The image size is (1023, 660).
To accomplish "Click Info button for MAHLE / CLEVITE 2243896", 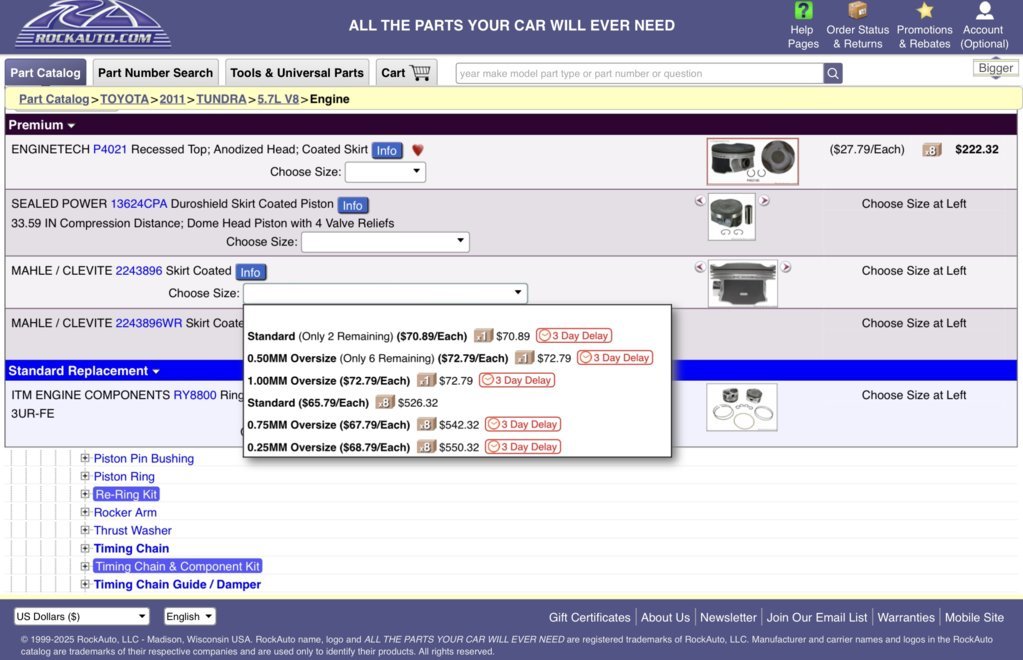I will pyautogui.click(x=251, y=272).
